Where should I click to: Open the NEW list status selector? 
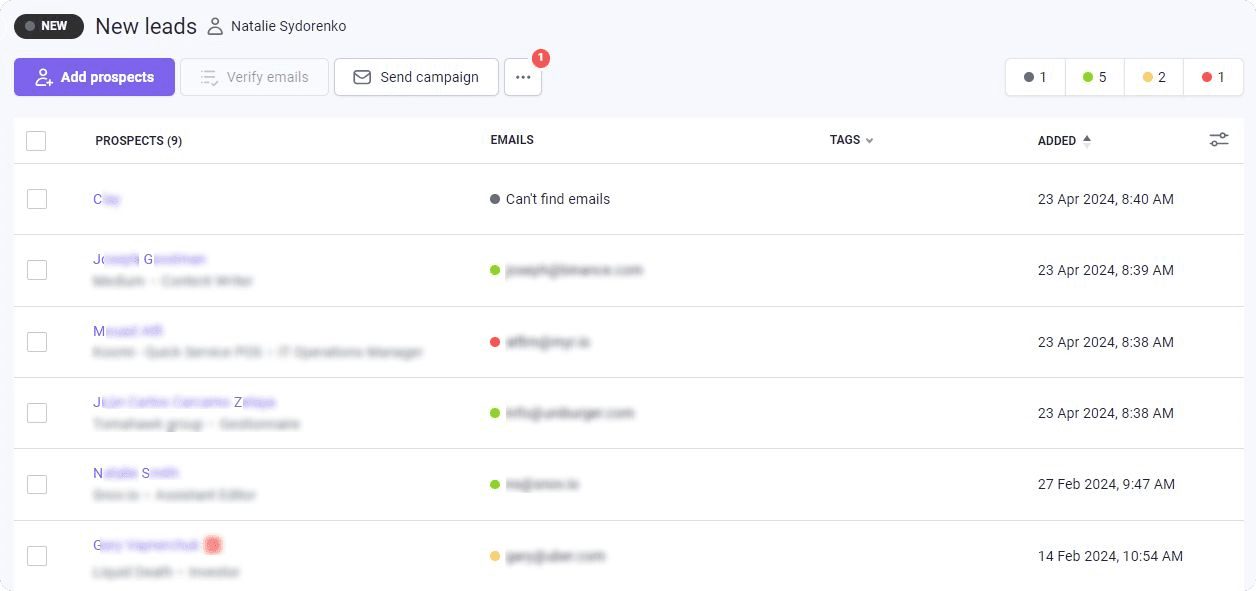49,26
